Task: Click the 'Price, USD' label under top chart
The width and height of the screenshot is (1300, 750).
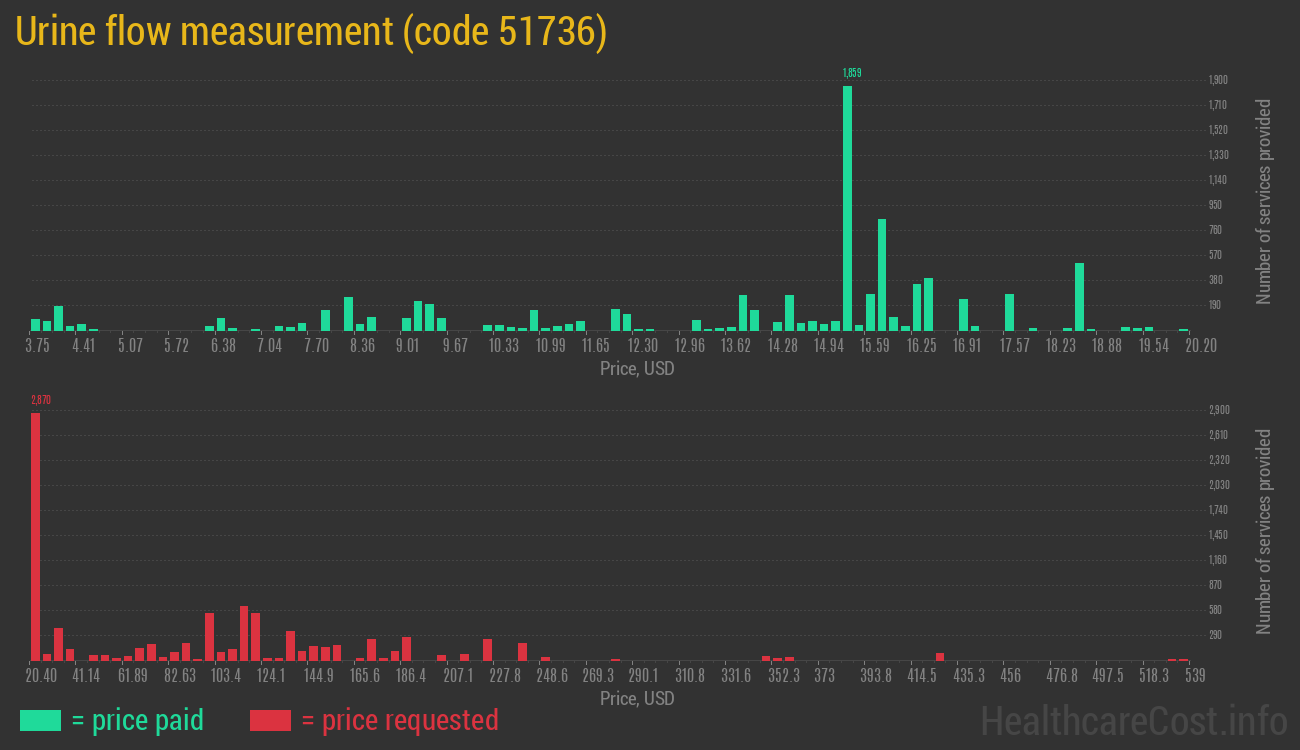Action: 637,369
